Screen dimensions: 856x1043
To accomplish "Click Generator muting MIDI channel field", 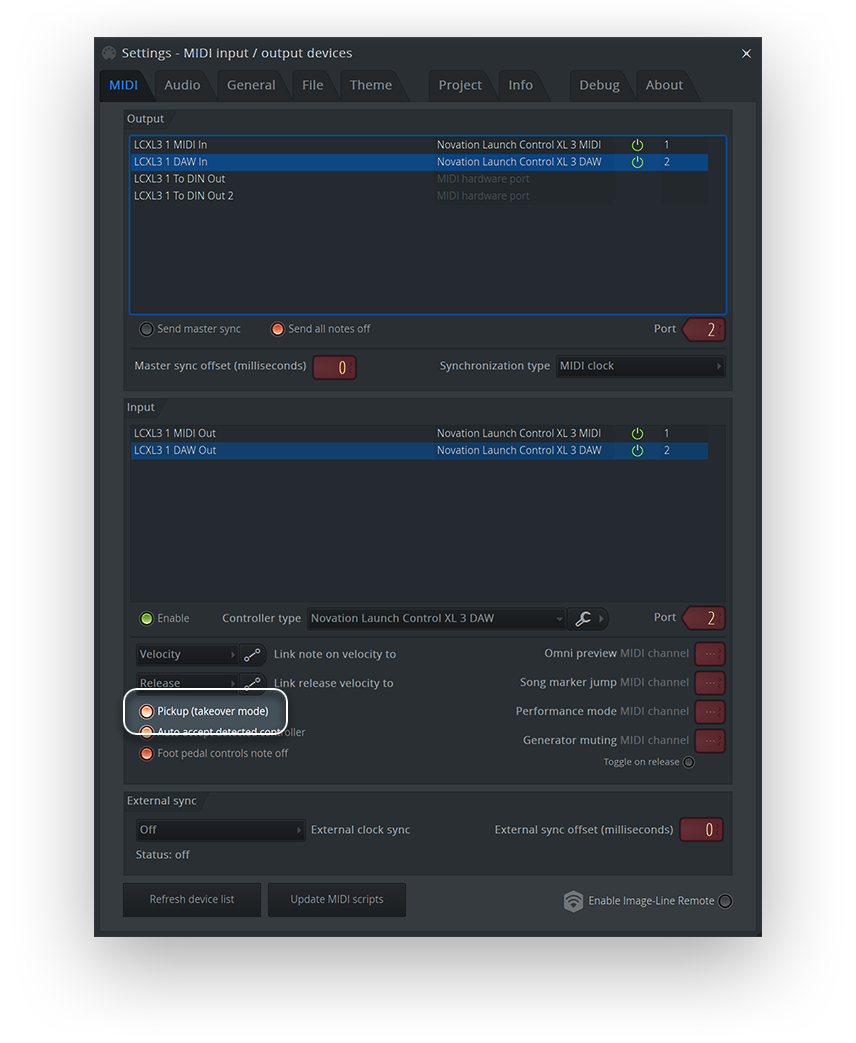I will [710, 741].
